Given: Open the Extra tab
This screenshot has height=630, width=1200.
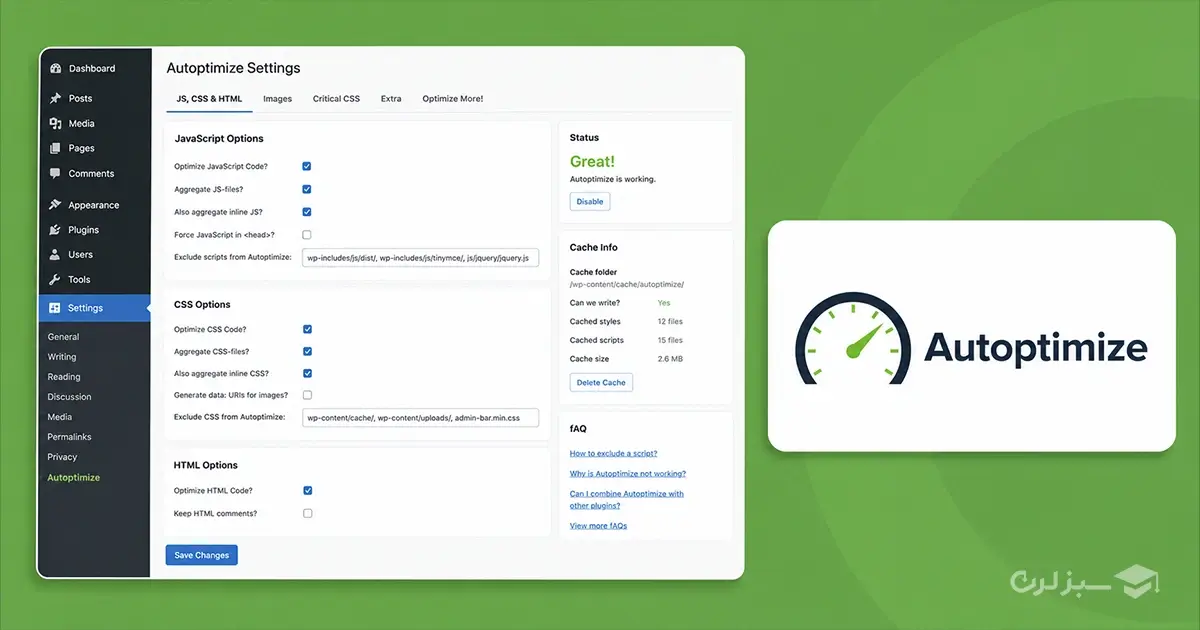Looking at the screenshot, I should [x=391, y=99].
